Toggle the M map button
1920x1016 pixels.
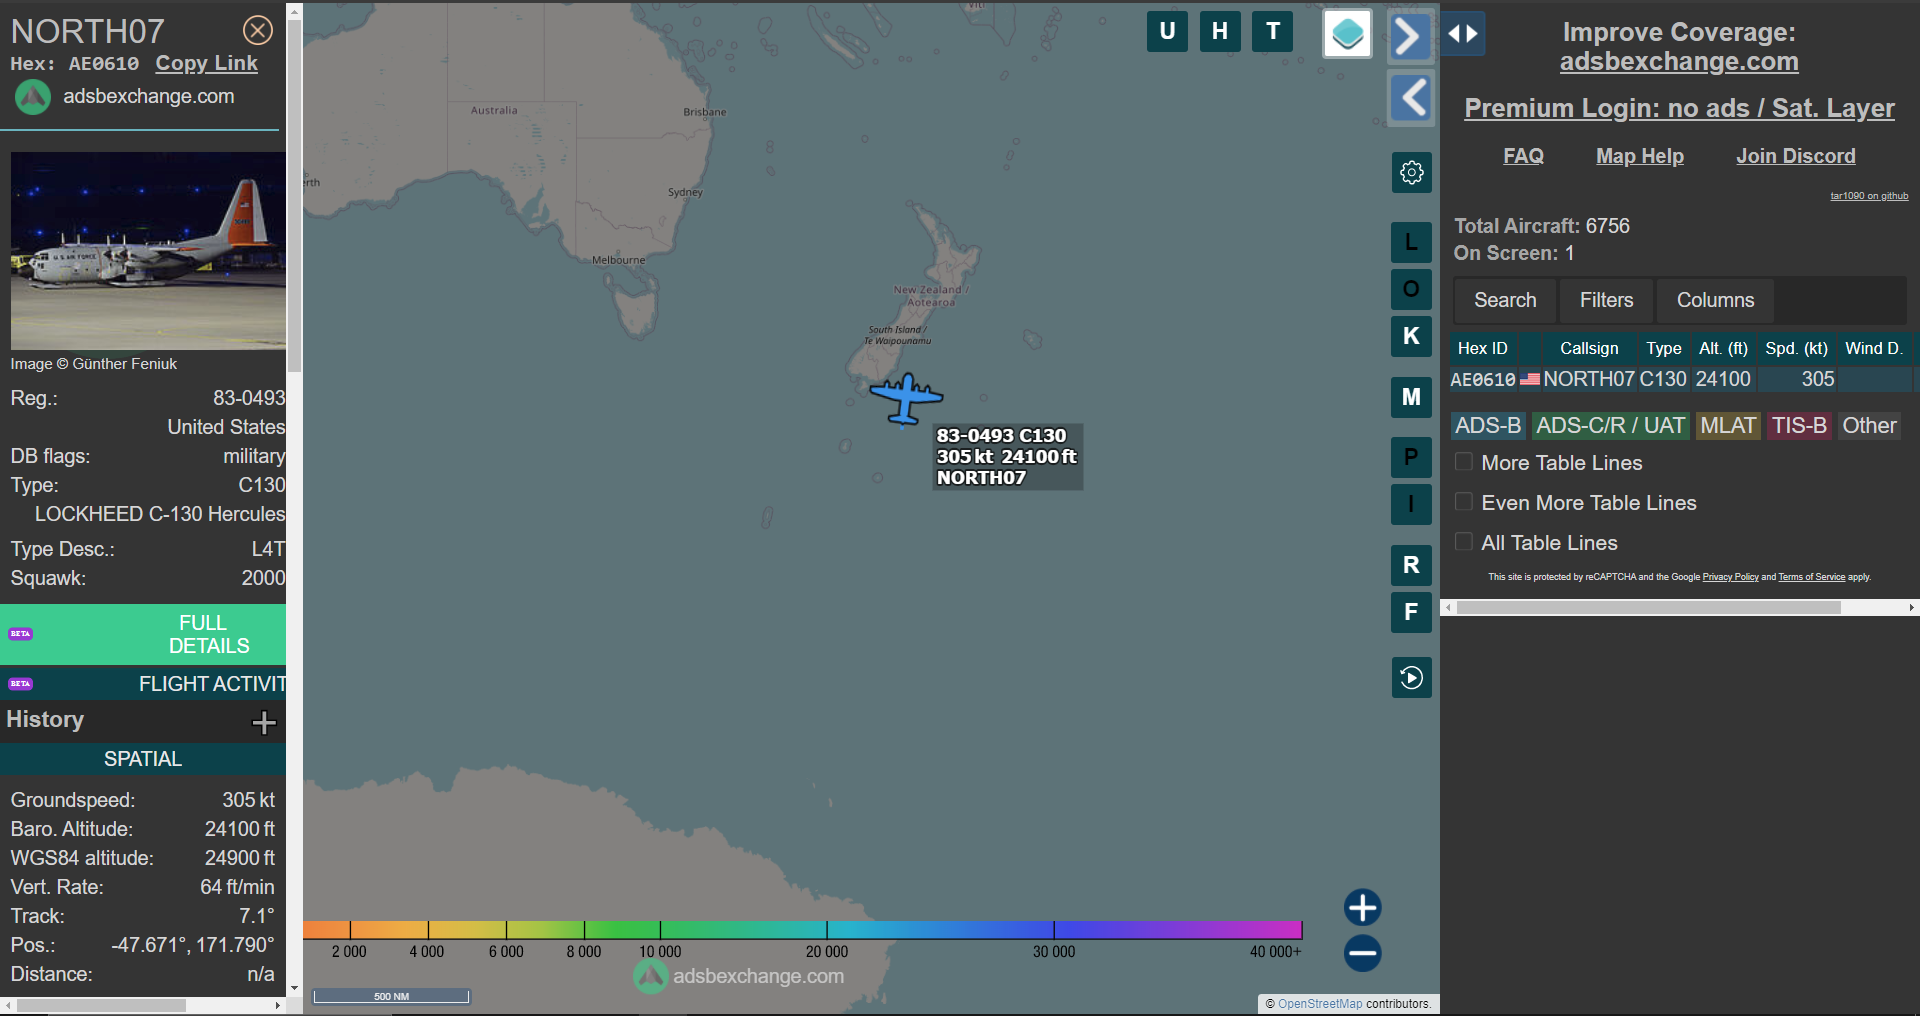coord(1412,398)
